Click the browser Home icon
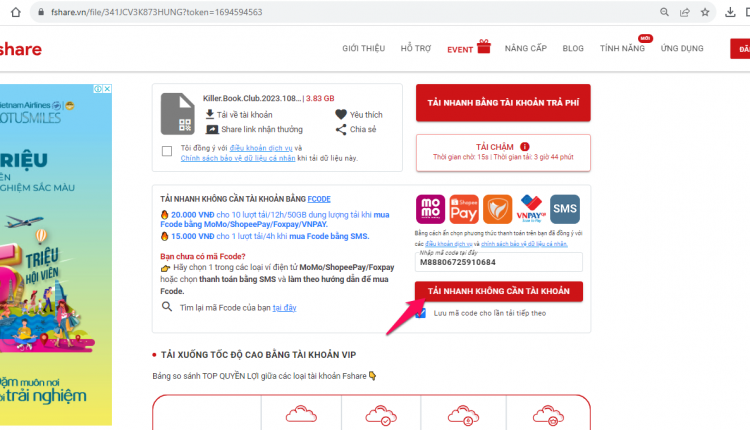 click(16, 12)
